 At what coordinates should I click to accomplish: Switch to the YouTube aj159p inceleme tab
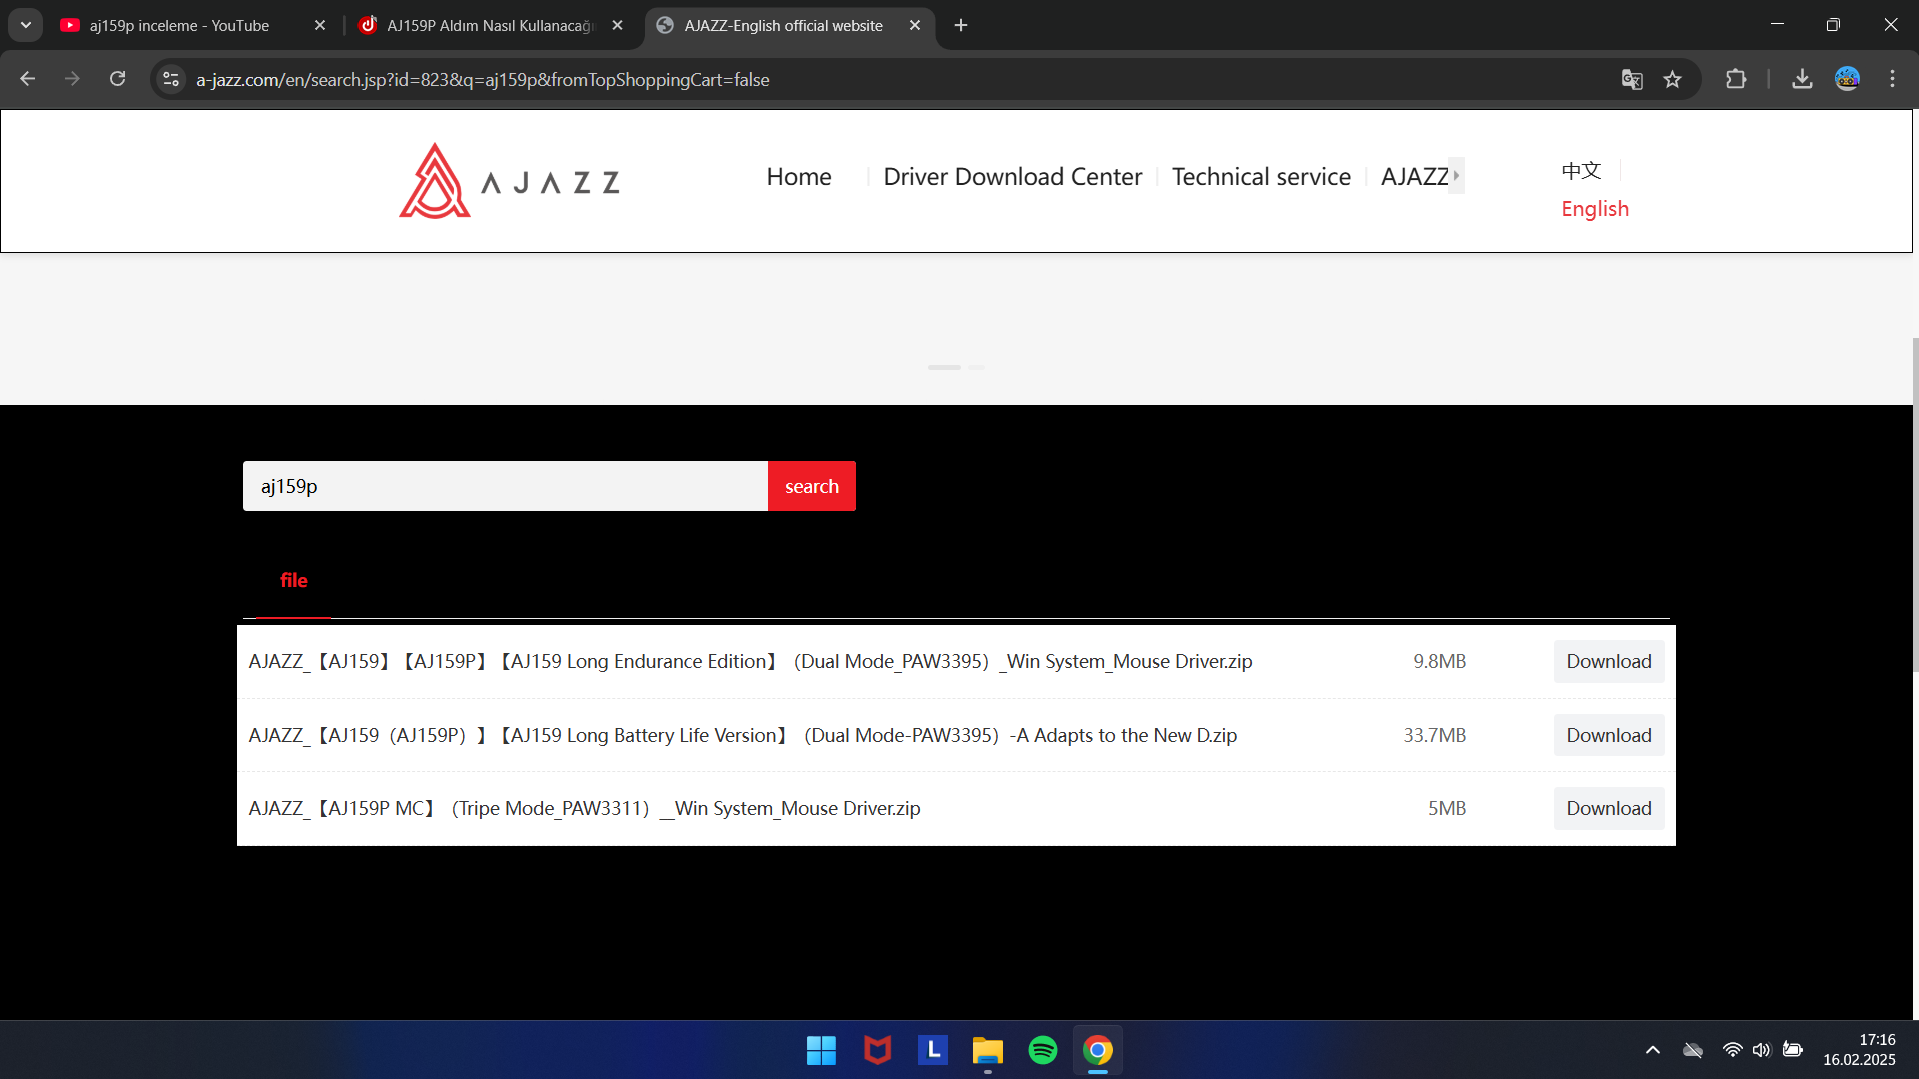pos(179,25)
